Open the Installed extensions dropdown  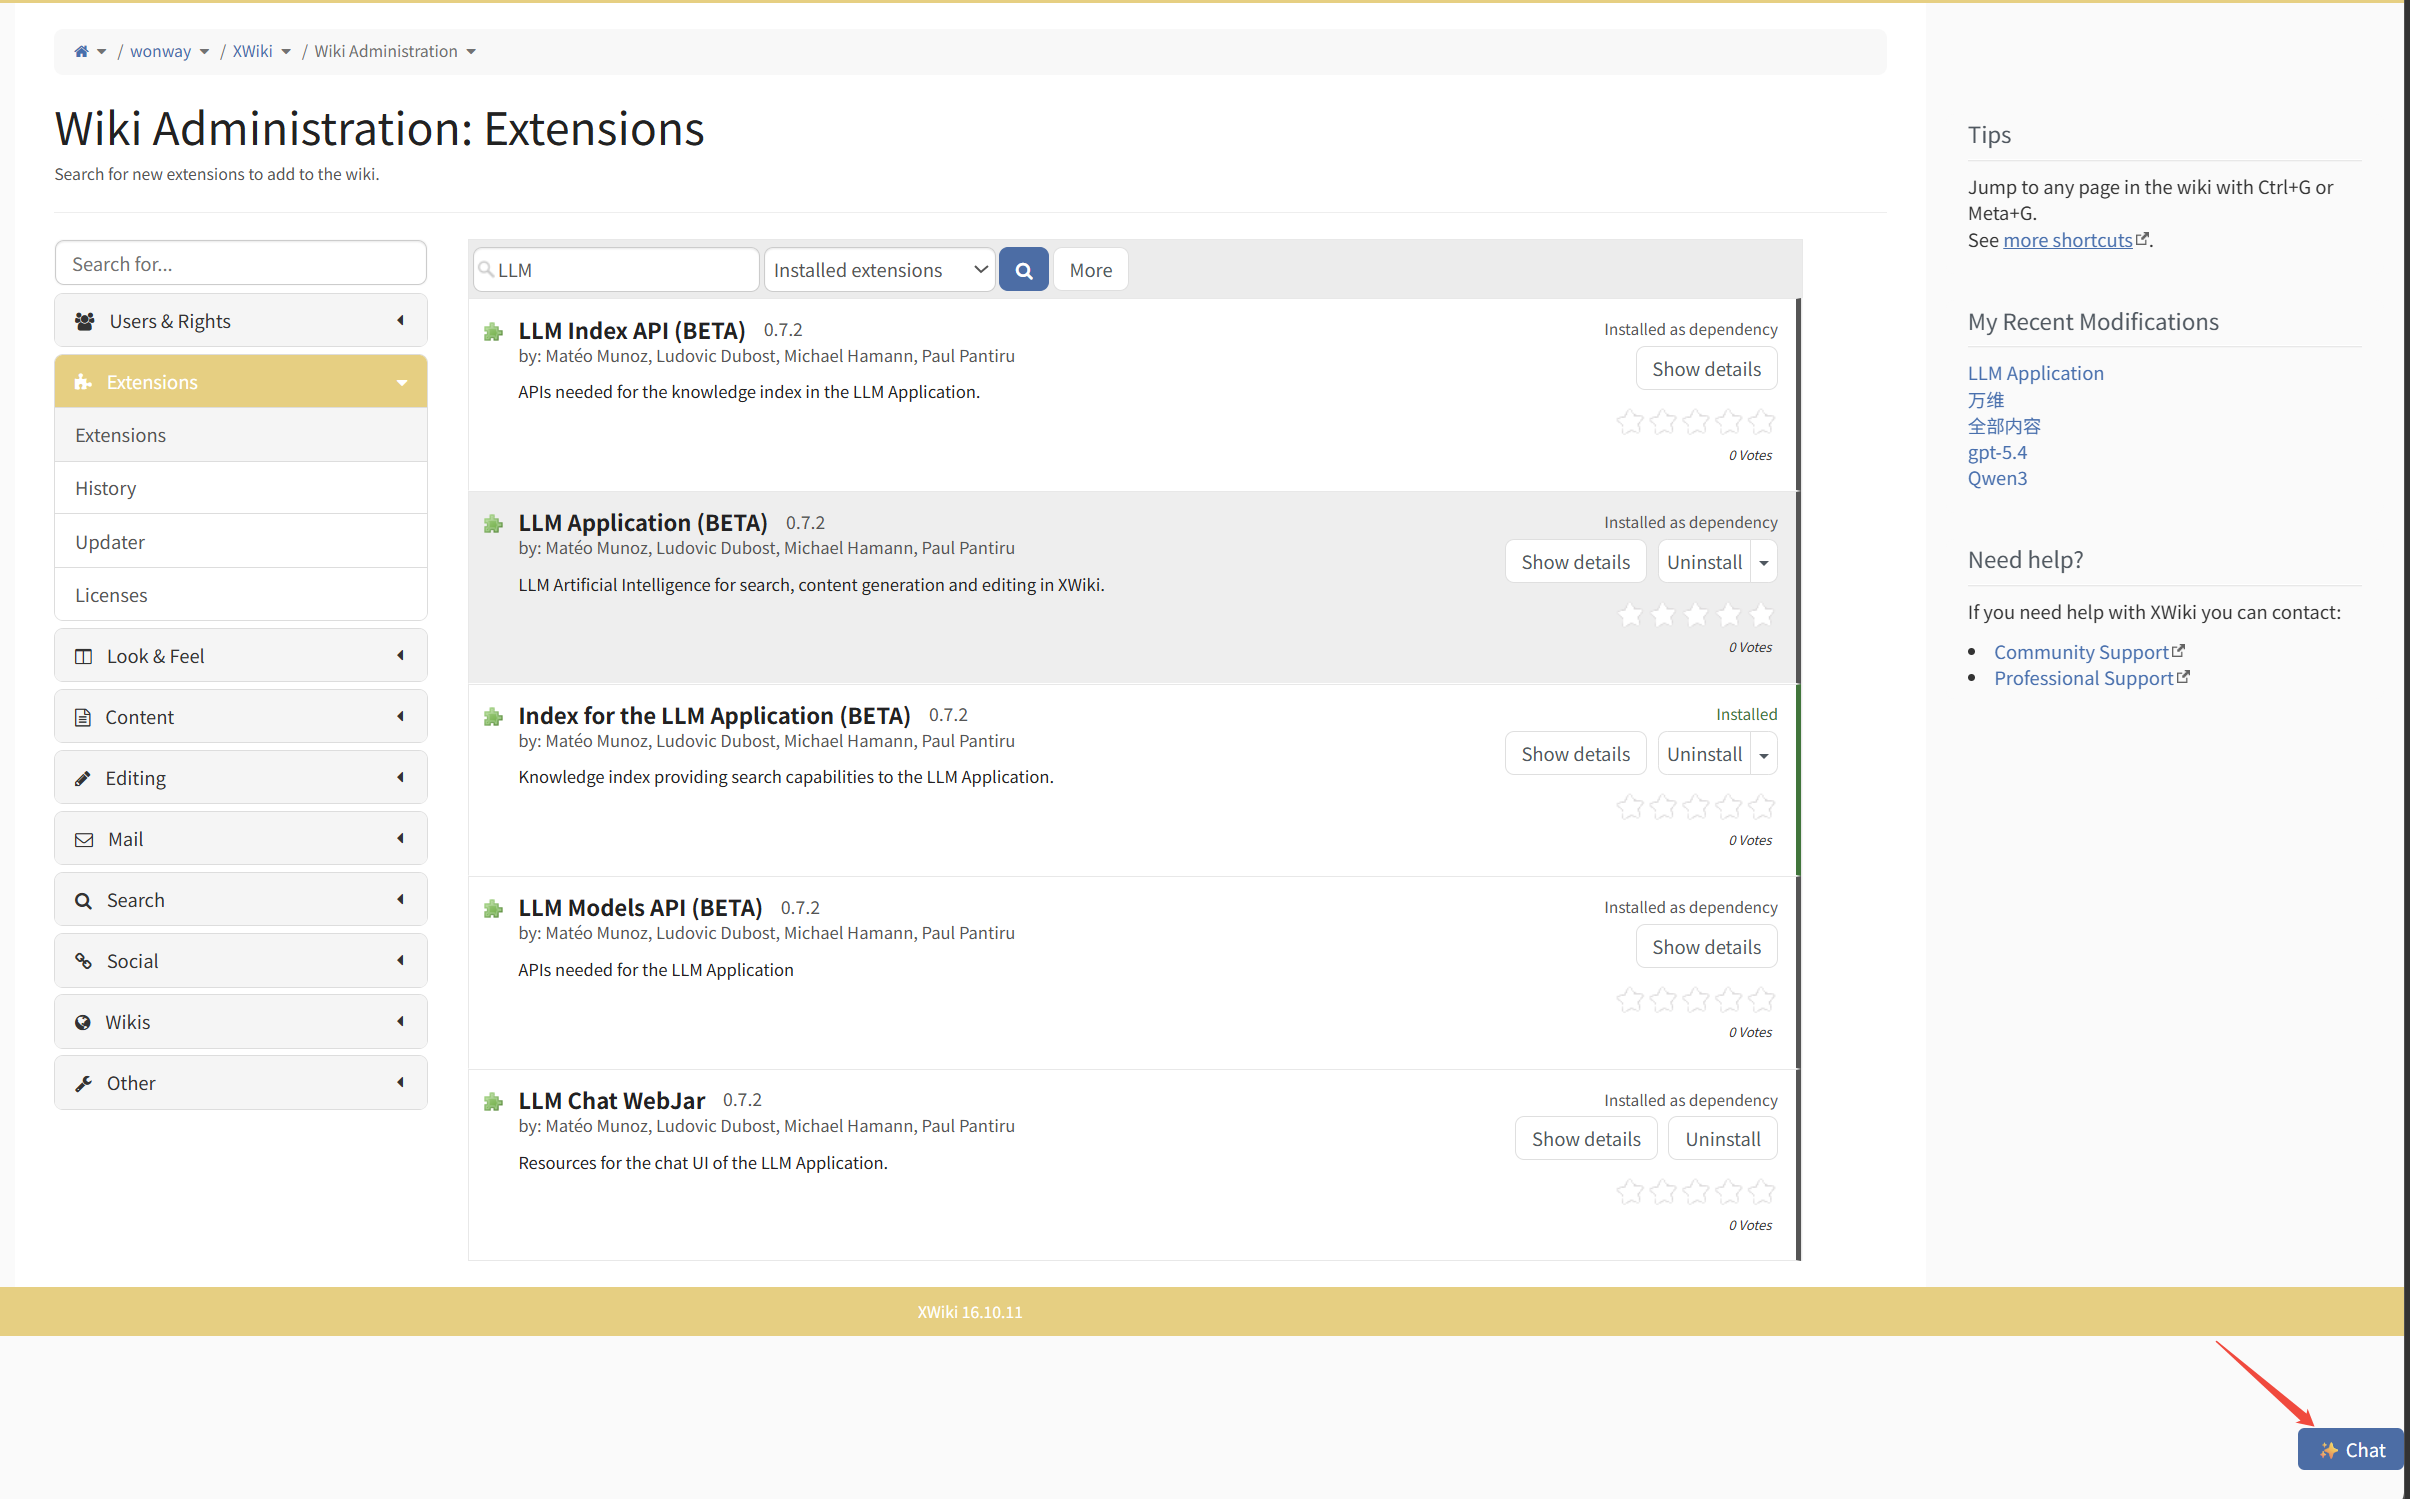tap(879, 270)
